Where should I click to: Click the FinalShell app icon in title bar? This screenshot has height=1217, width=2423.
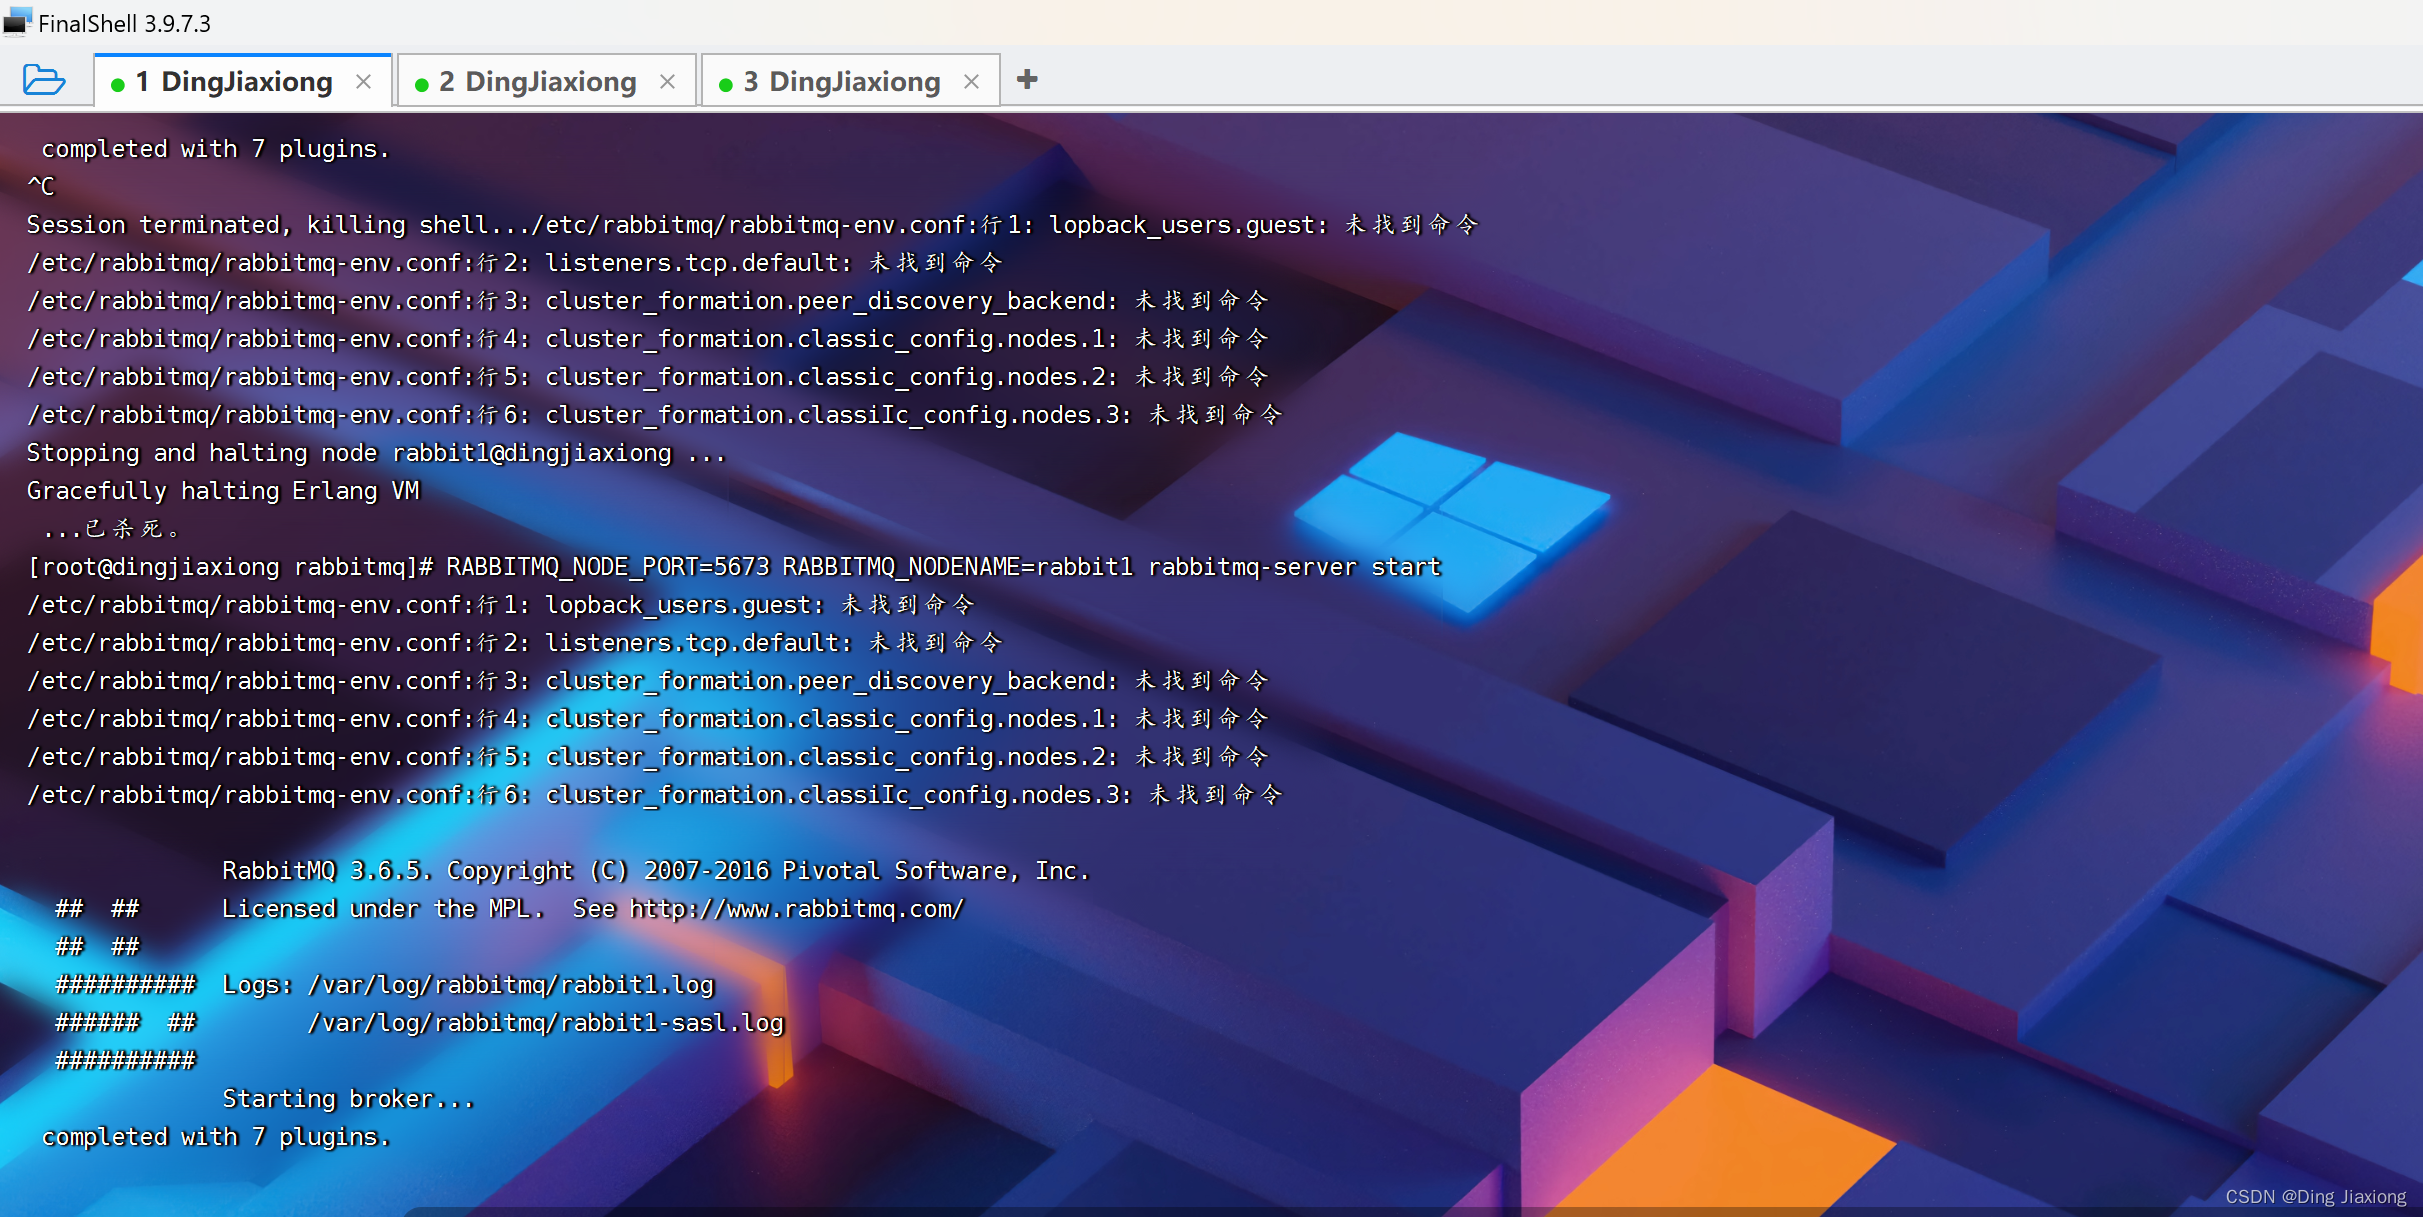[x=17, y=22]
